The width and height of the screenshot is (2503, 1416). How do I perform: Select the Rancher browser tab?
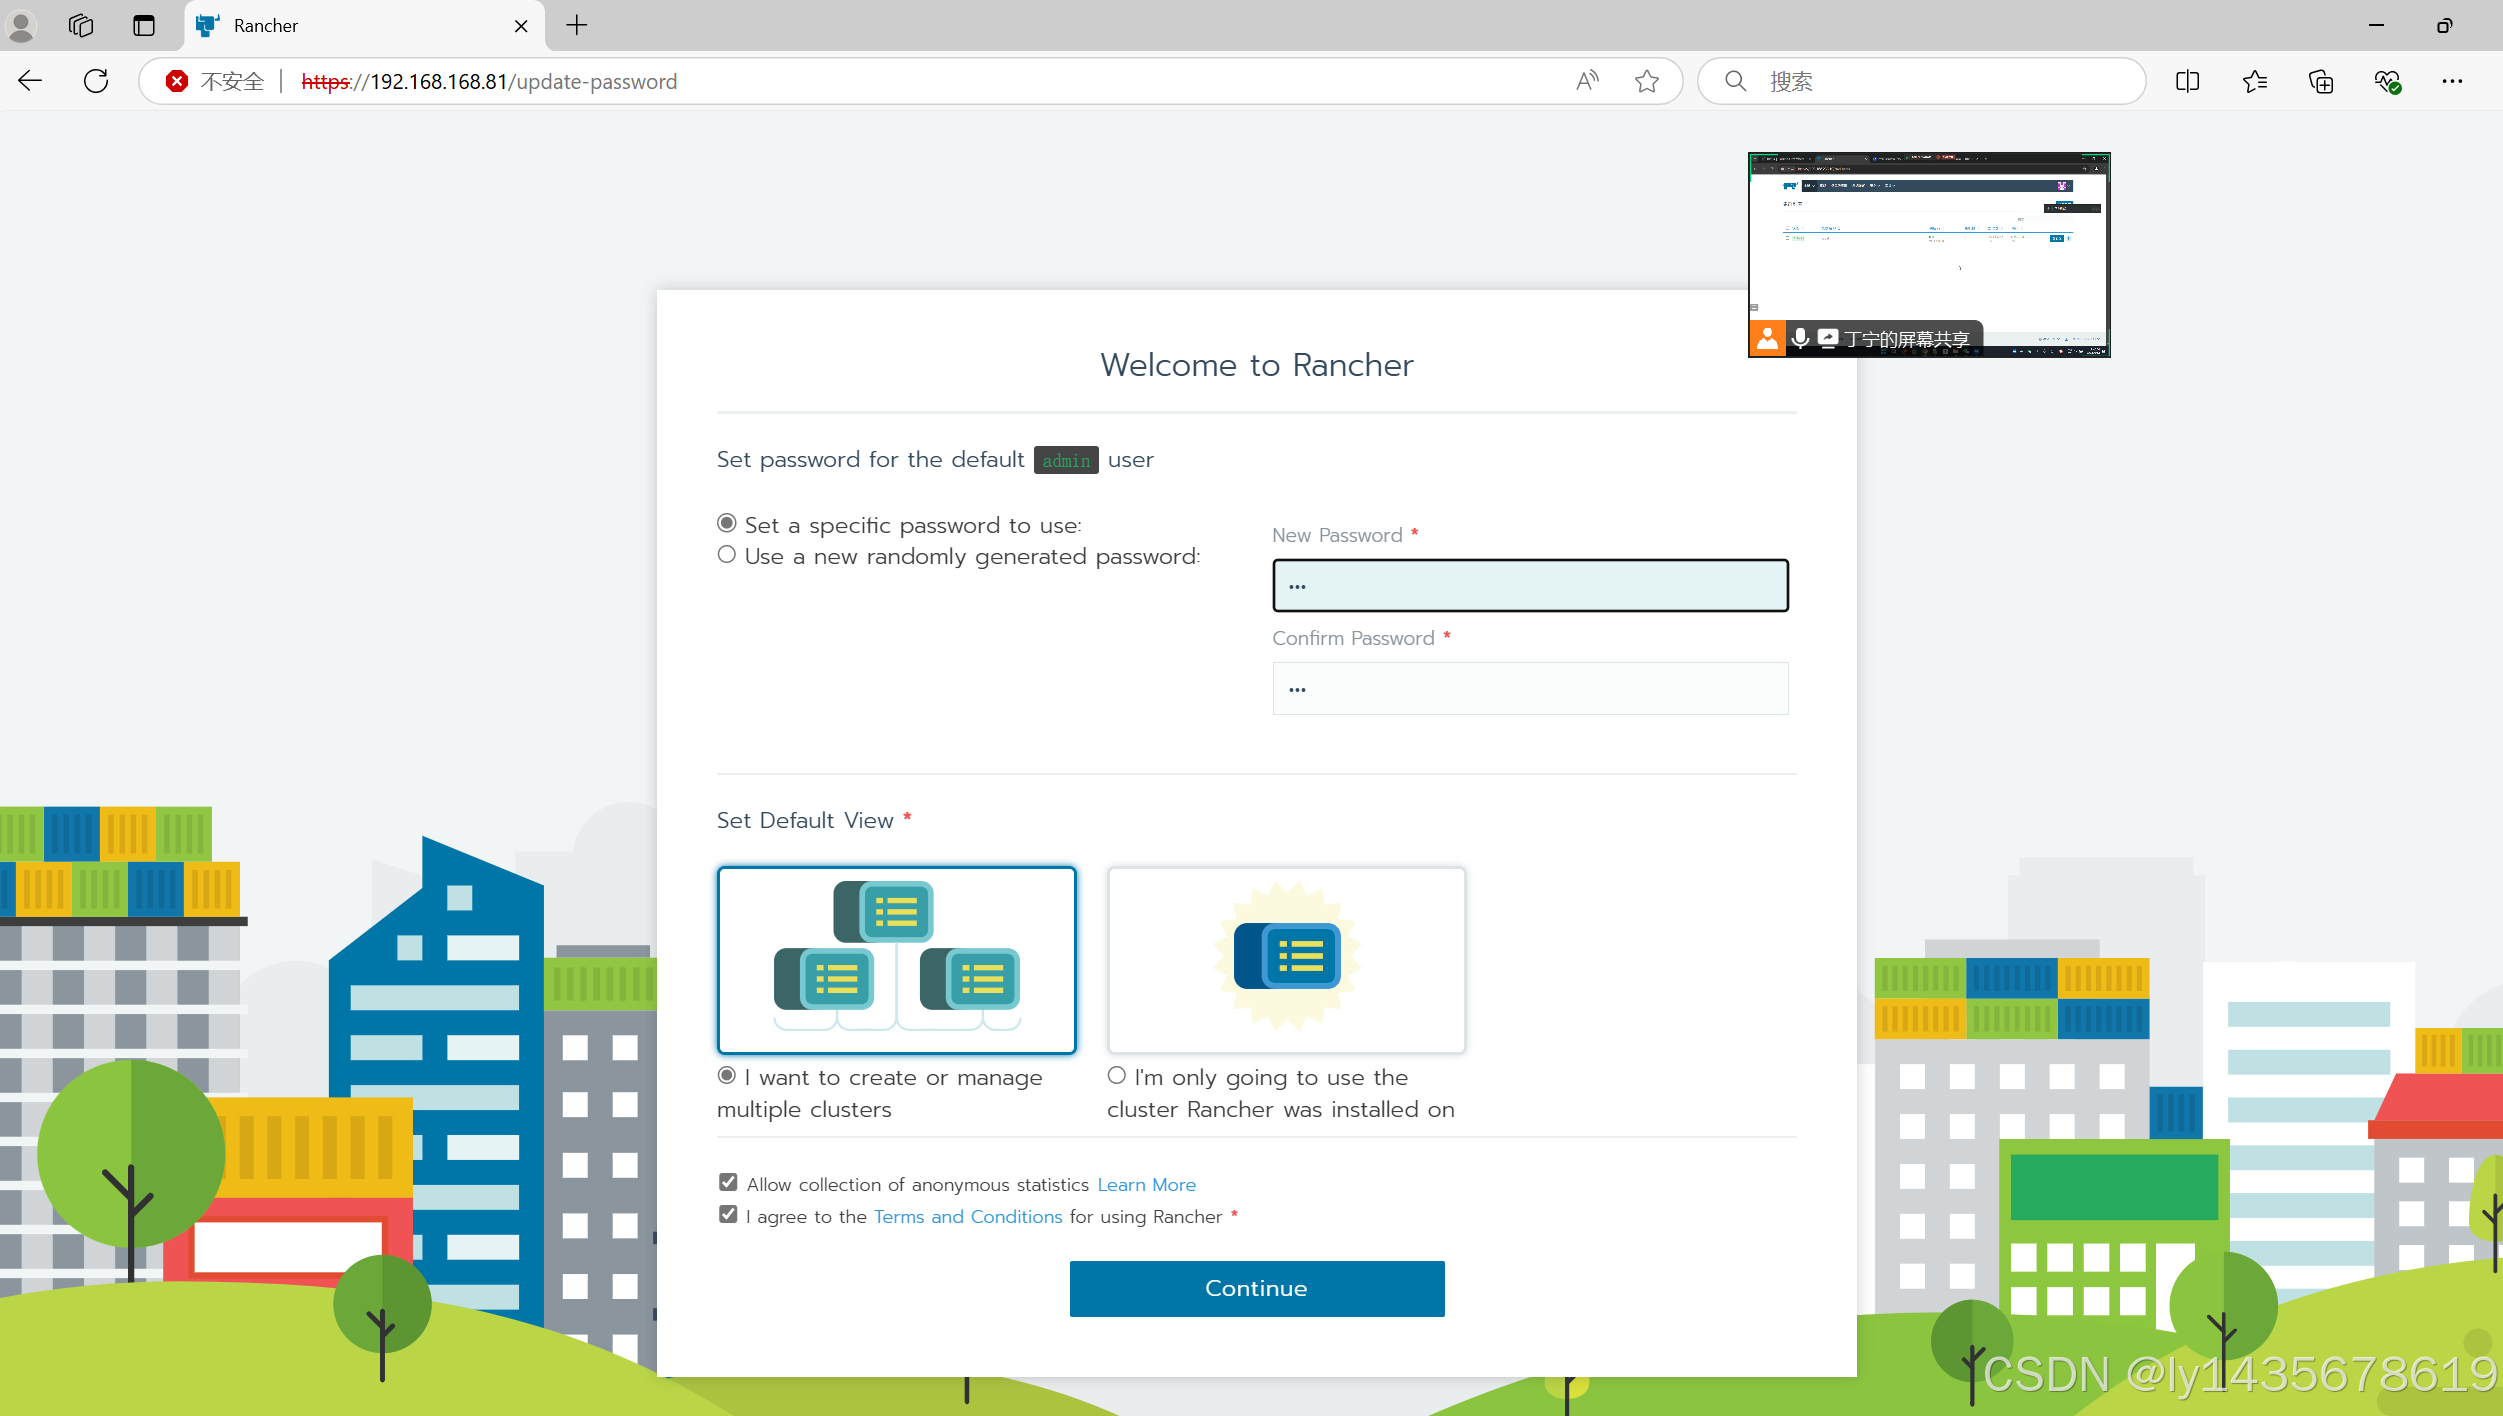[x=365, y=26]
